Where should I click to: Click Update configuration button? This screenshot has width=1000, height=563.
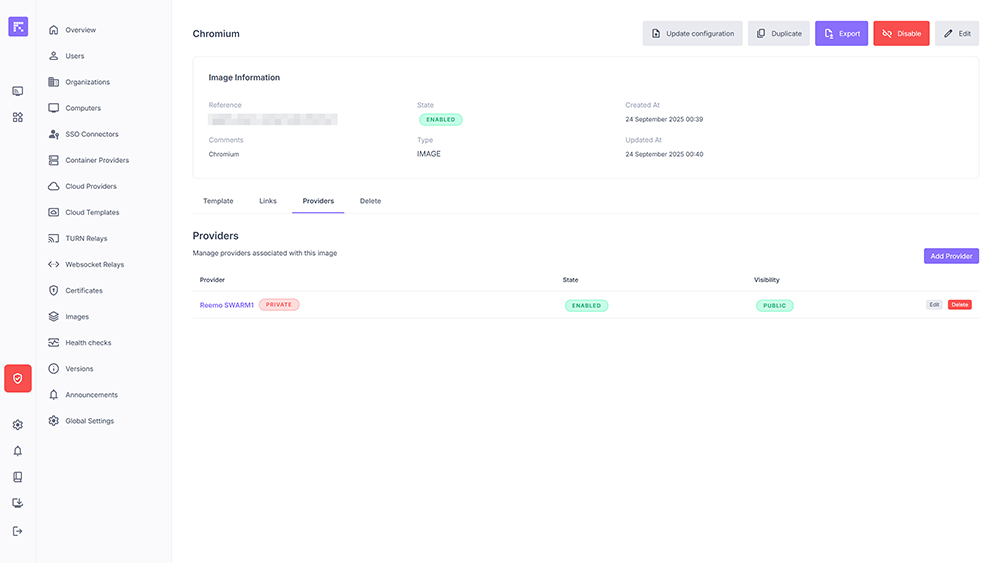coord(692,34)
